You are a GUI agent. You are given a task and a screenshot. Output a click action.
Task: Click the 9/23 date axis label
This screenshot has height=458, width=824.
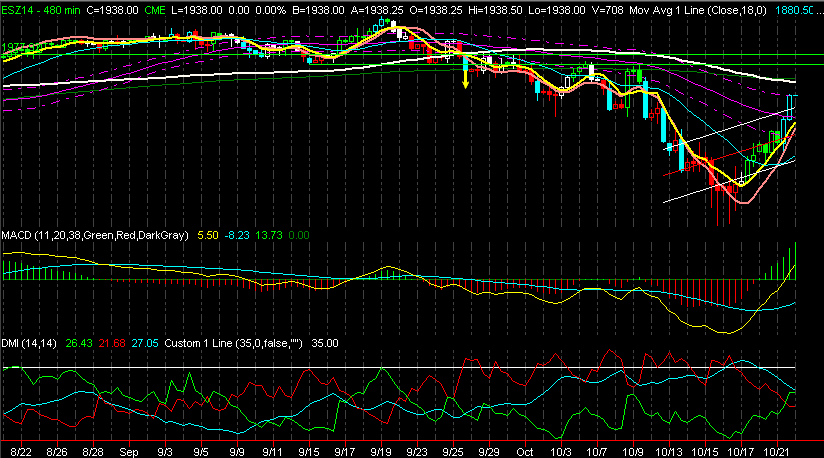417,452
